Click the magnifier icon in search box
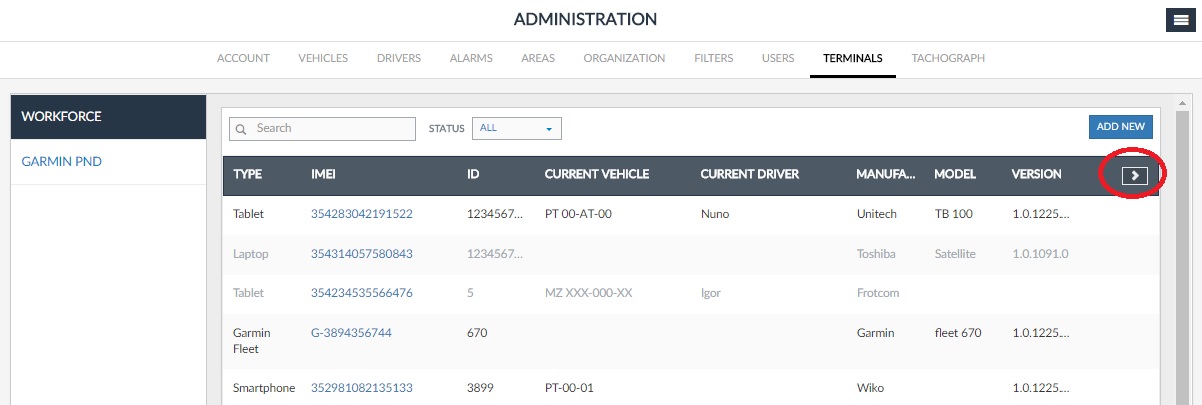 (x=241, y=129)
